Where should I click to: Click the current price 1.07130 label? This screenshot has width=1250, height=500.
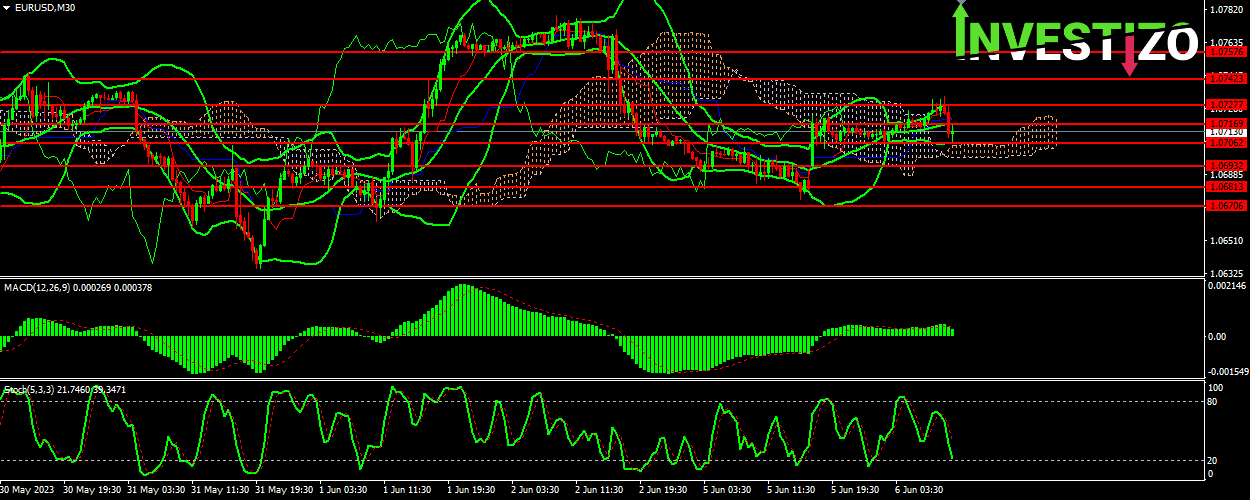click(1225, 132)
